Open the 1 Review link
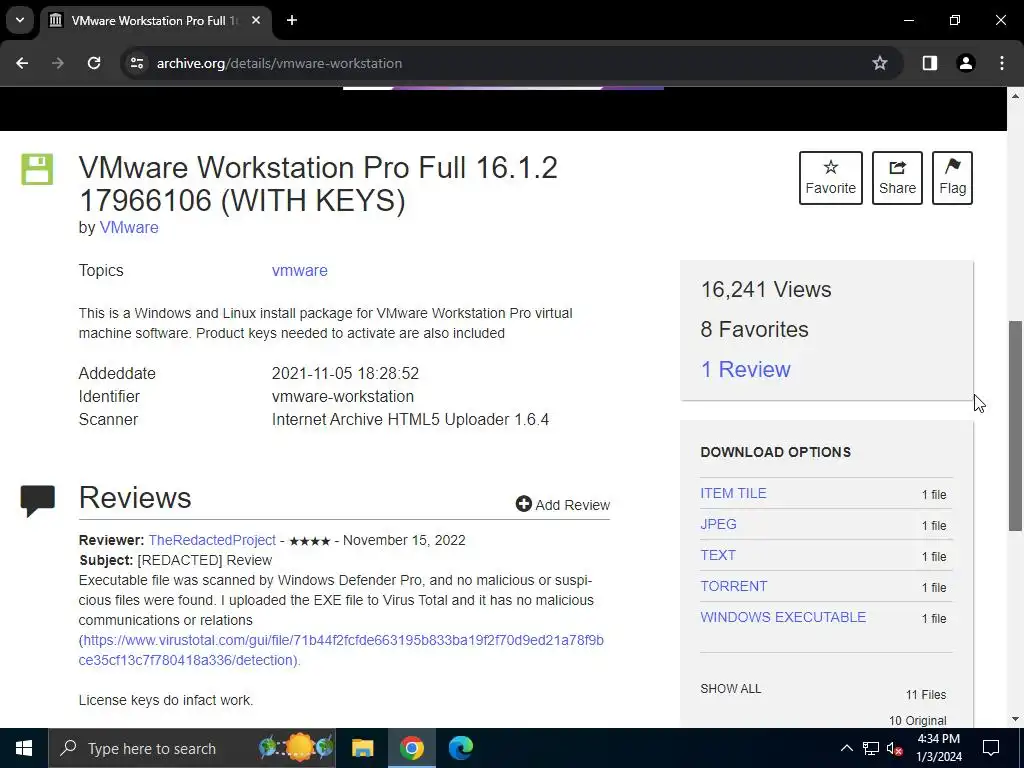Image resolution: width=1024 pixels, height=768 pixels. click(x=745, y=369)
